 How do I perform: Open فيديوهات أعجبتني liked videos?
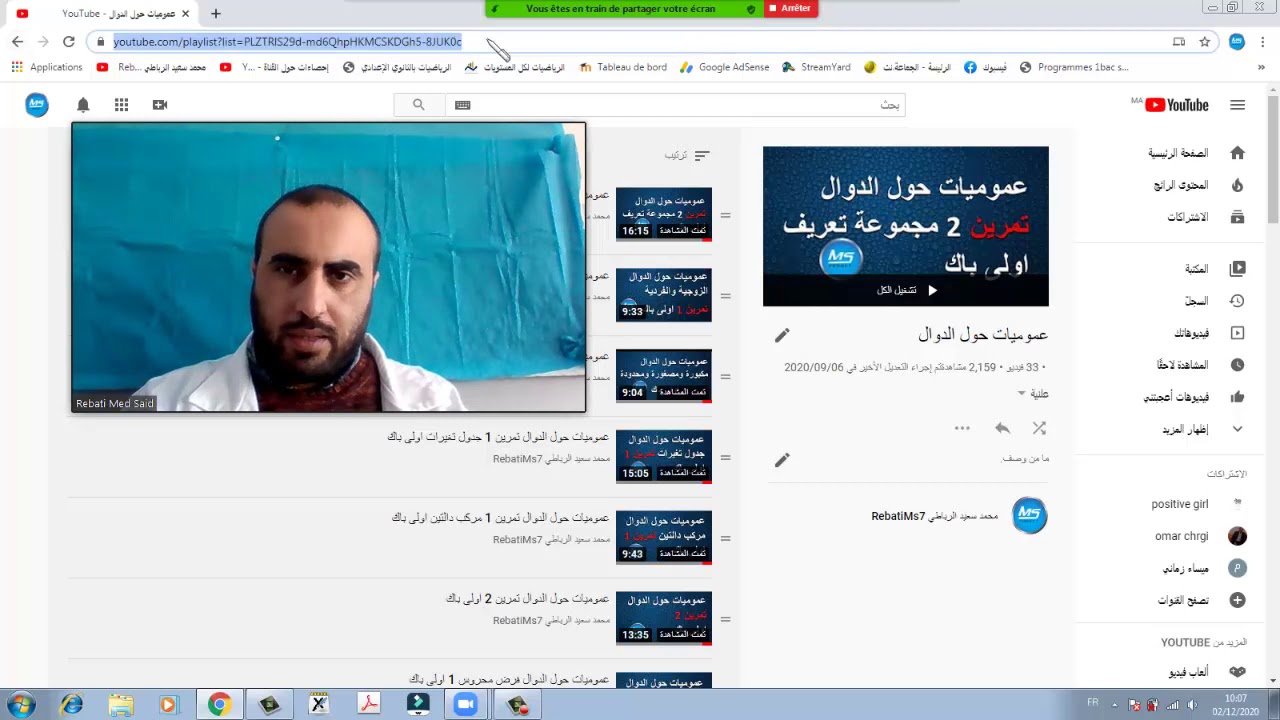(x=1195, y=397)
